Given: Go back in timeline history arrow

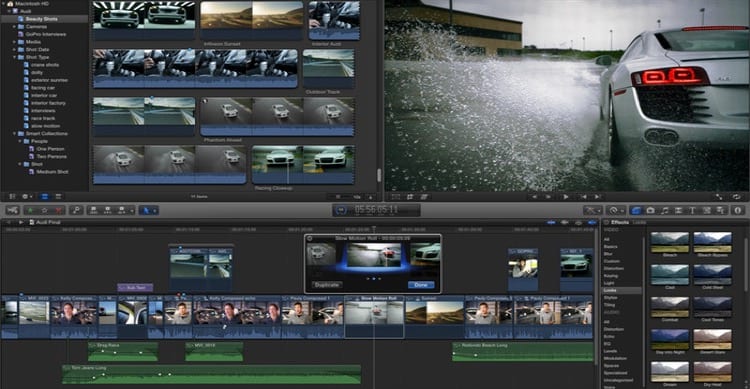Looking at the screenshot, I should pos(8,222).
